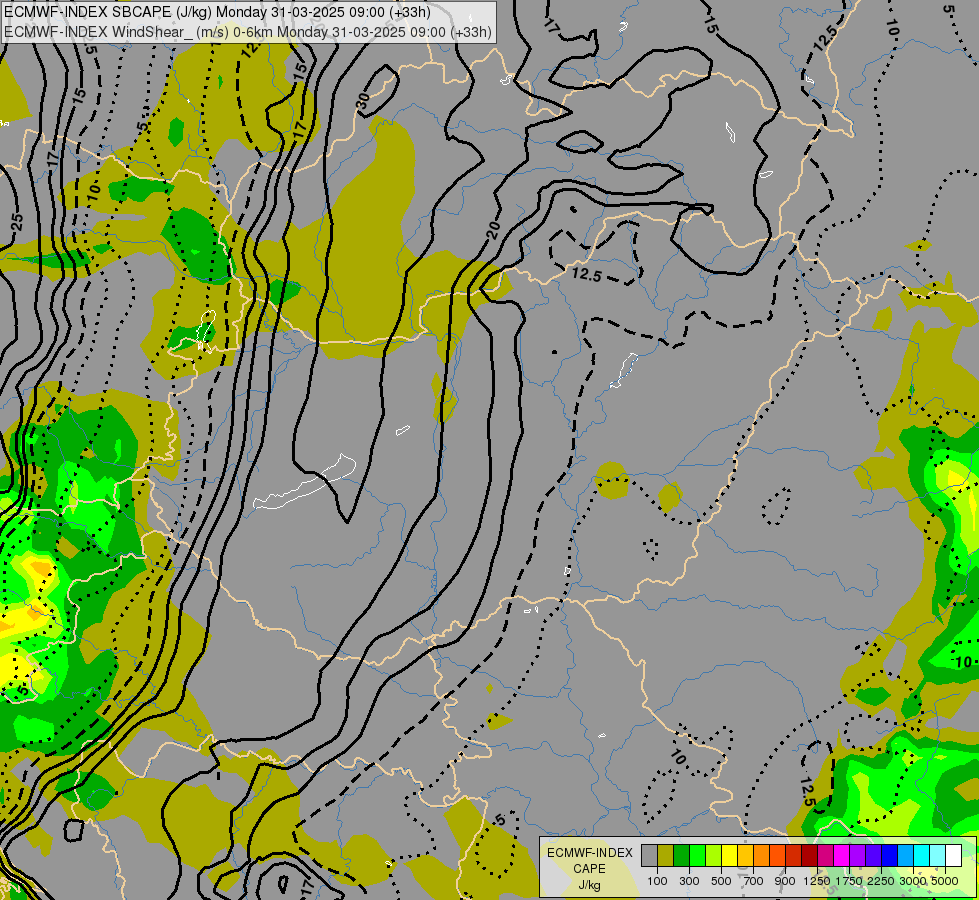Pick the white swatch after the 5000 tick
Image resolution: width=979 pixels, height=900 pixels.
(x=953, y=855)
